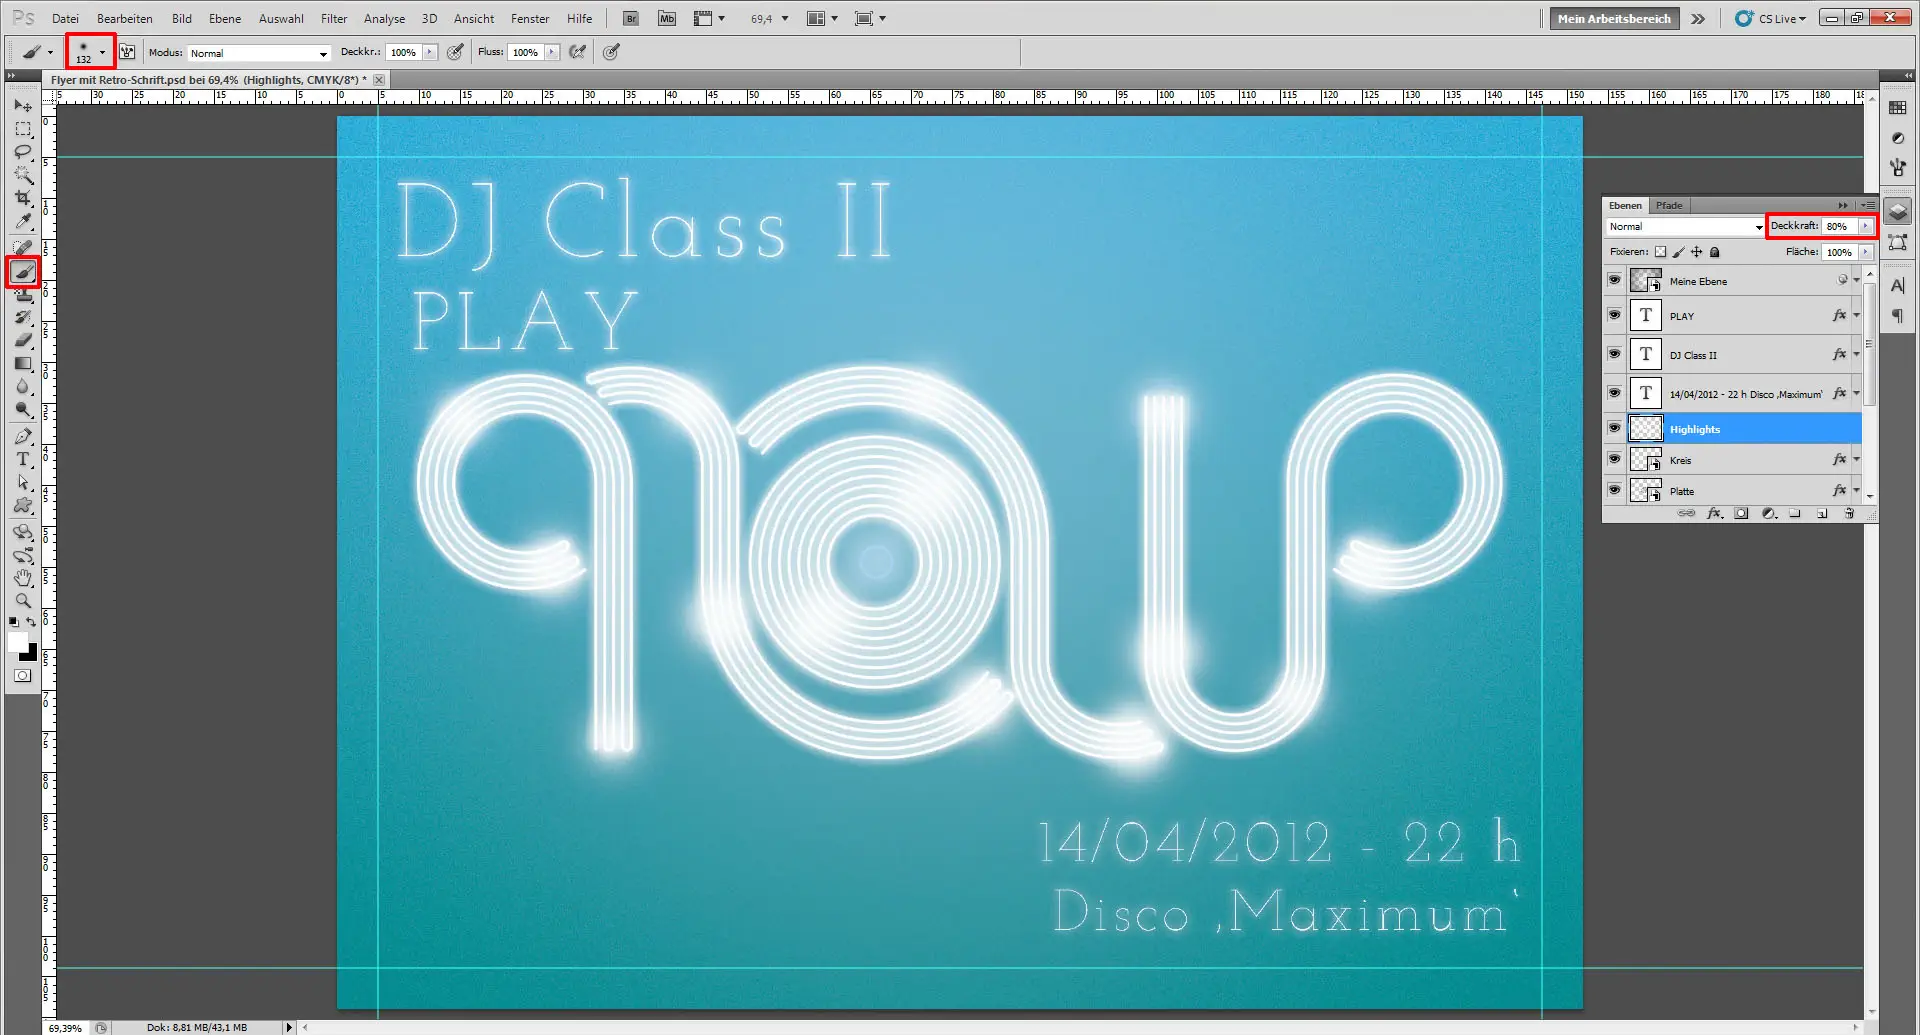Open the CS Live button
Screen dimensions: 1920x1035
click(1772, 18)
